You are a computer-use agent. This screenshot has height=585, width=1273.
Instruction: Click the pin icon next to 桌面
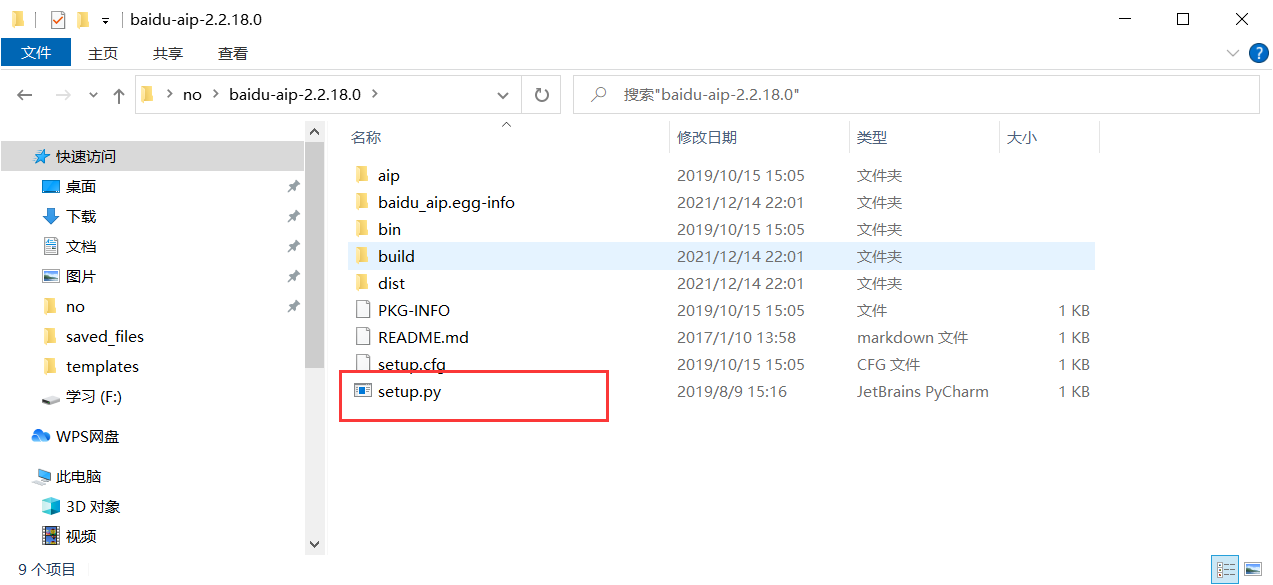[x=293, y=187]
